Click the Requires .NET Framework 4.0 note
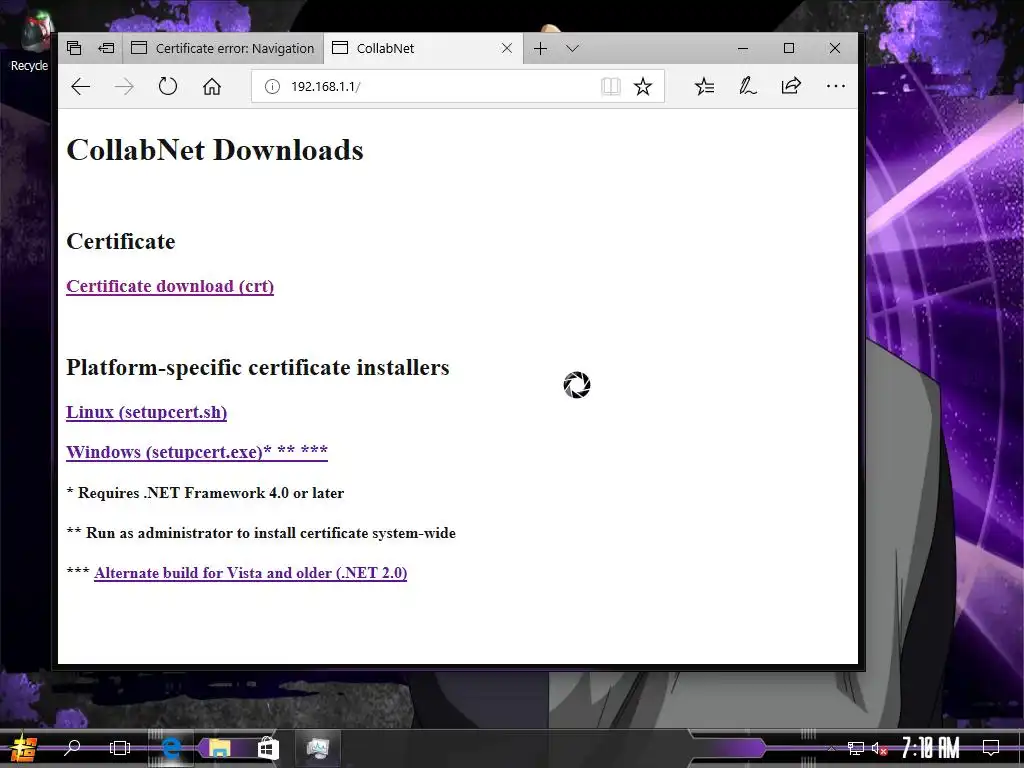1024x768 pixels. click(205, 493)
